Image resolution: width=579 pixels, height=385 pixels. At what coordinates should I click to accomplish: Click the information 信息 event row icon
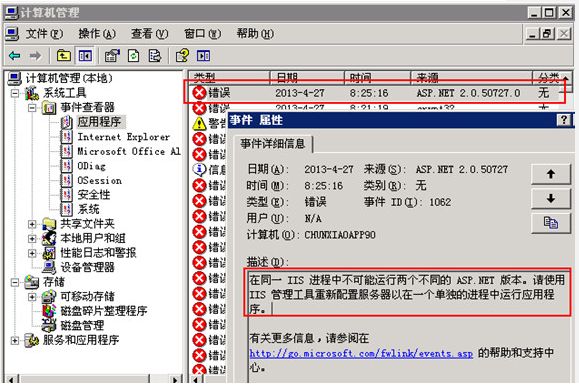click(199, 169)
